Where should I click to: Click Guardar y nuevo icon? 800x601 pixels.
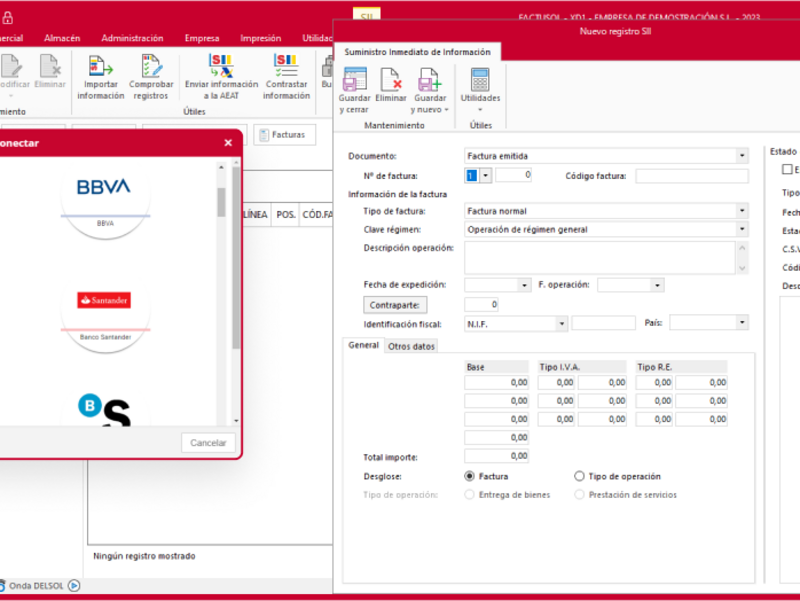tap(430, 80)
